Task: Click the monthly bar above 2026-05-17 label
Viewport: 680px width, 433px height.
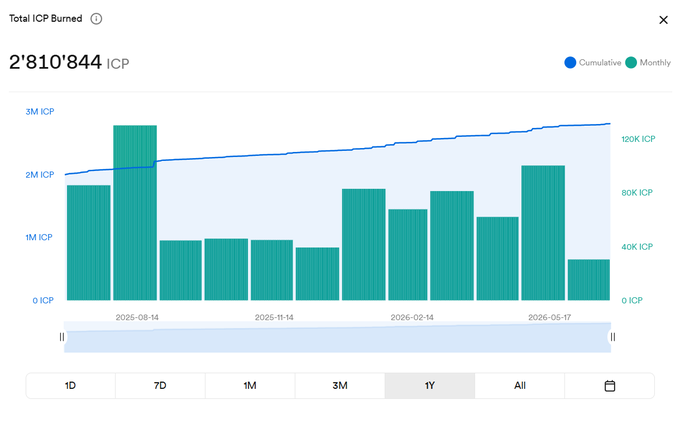Action: (x=543, y=233)
